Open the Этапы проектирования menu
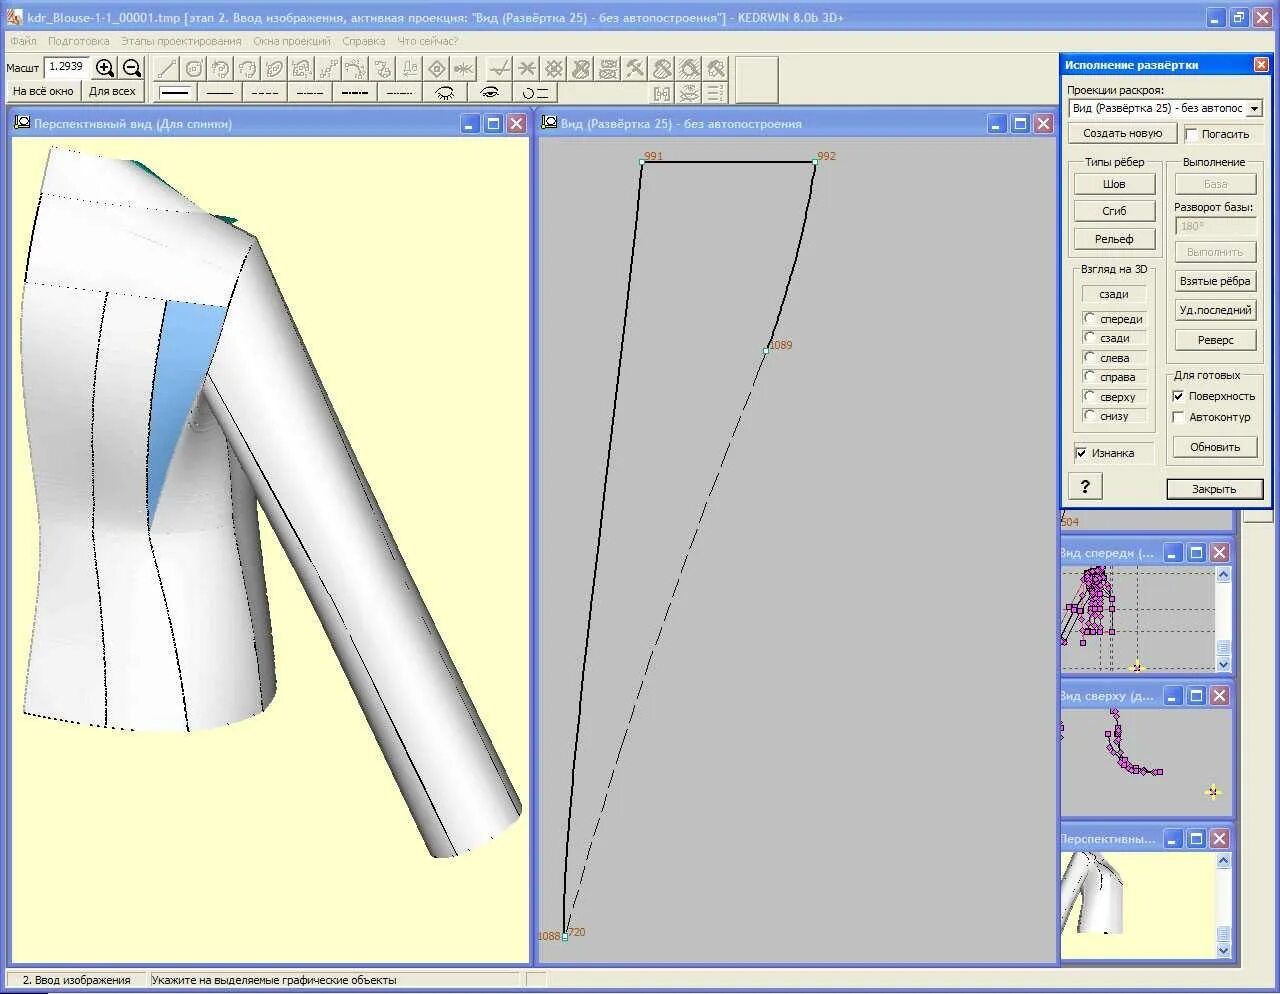This screenshot has width=1280, height=994. tap(181, 41)
